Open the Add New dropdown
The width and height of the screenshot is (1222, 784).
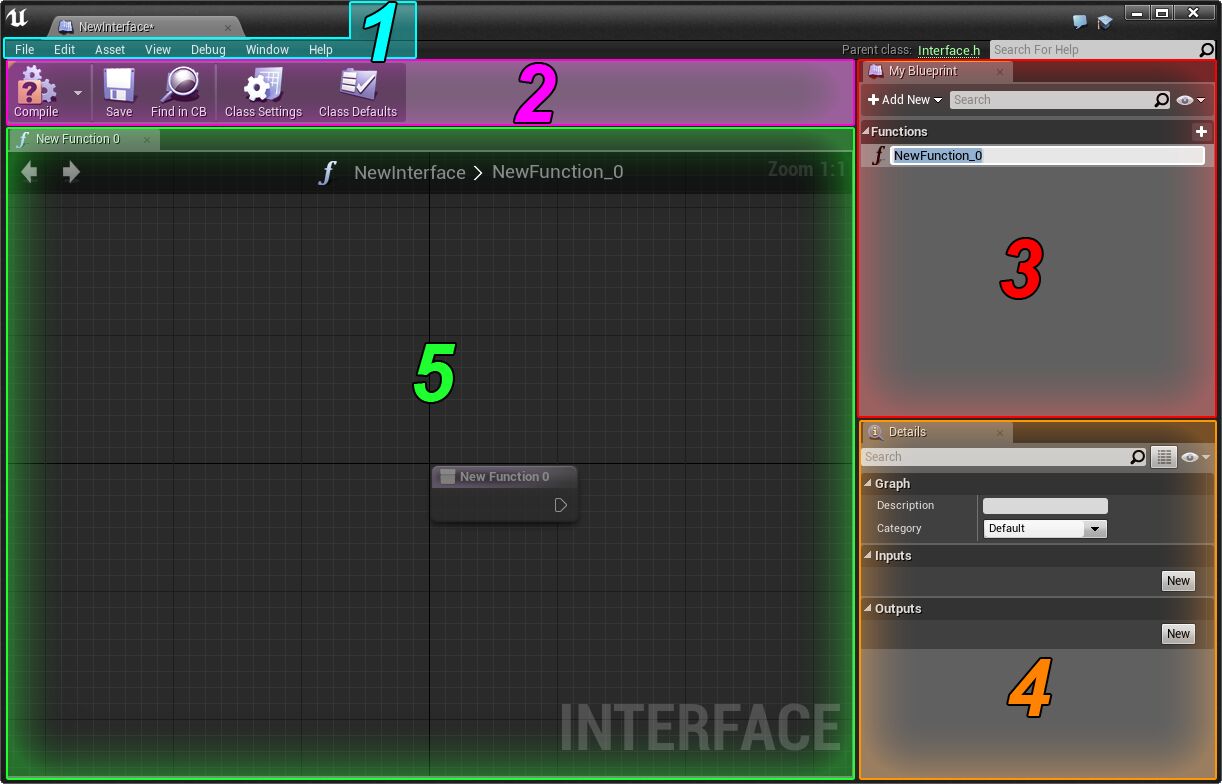(x=902, y=99)
